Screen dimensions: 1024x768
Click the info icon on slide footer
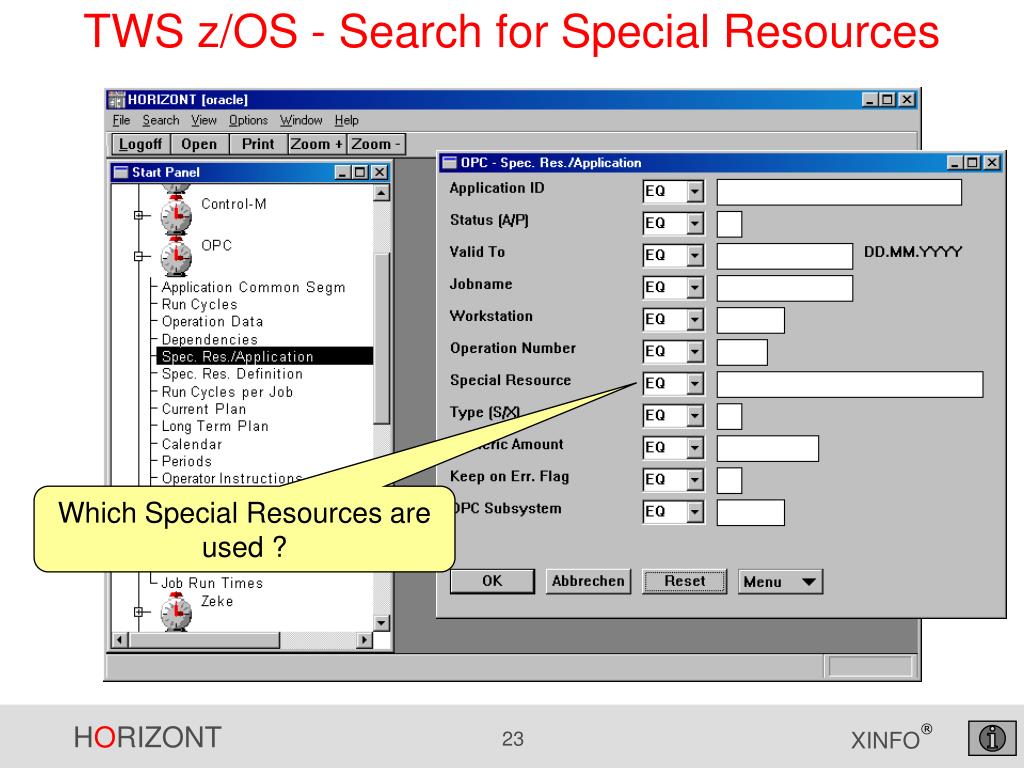(992, 738)
